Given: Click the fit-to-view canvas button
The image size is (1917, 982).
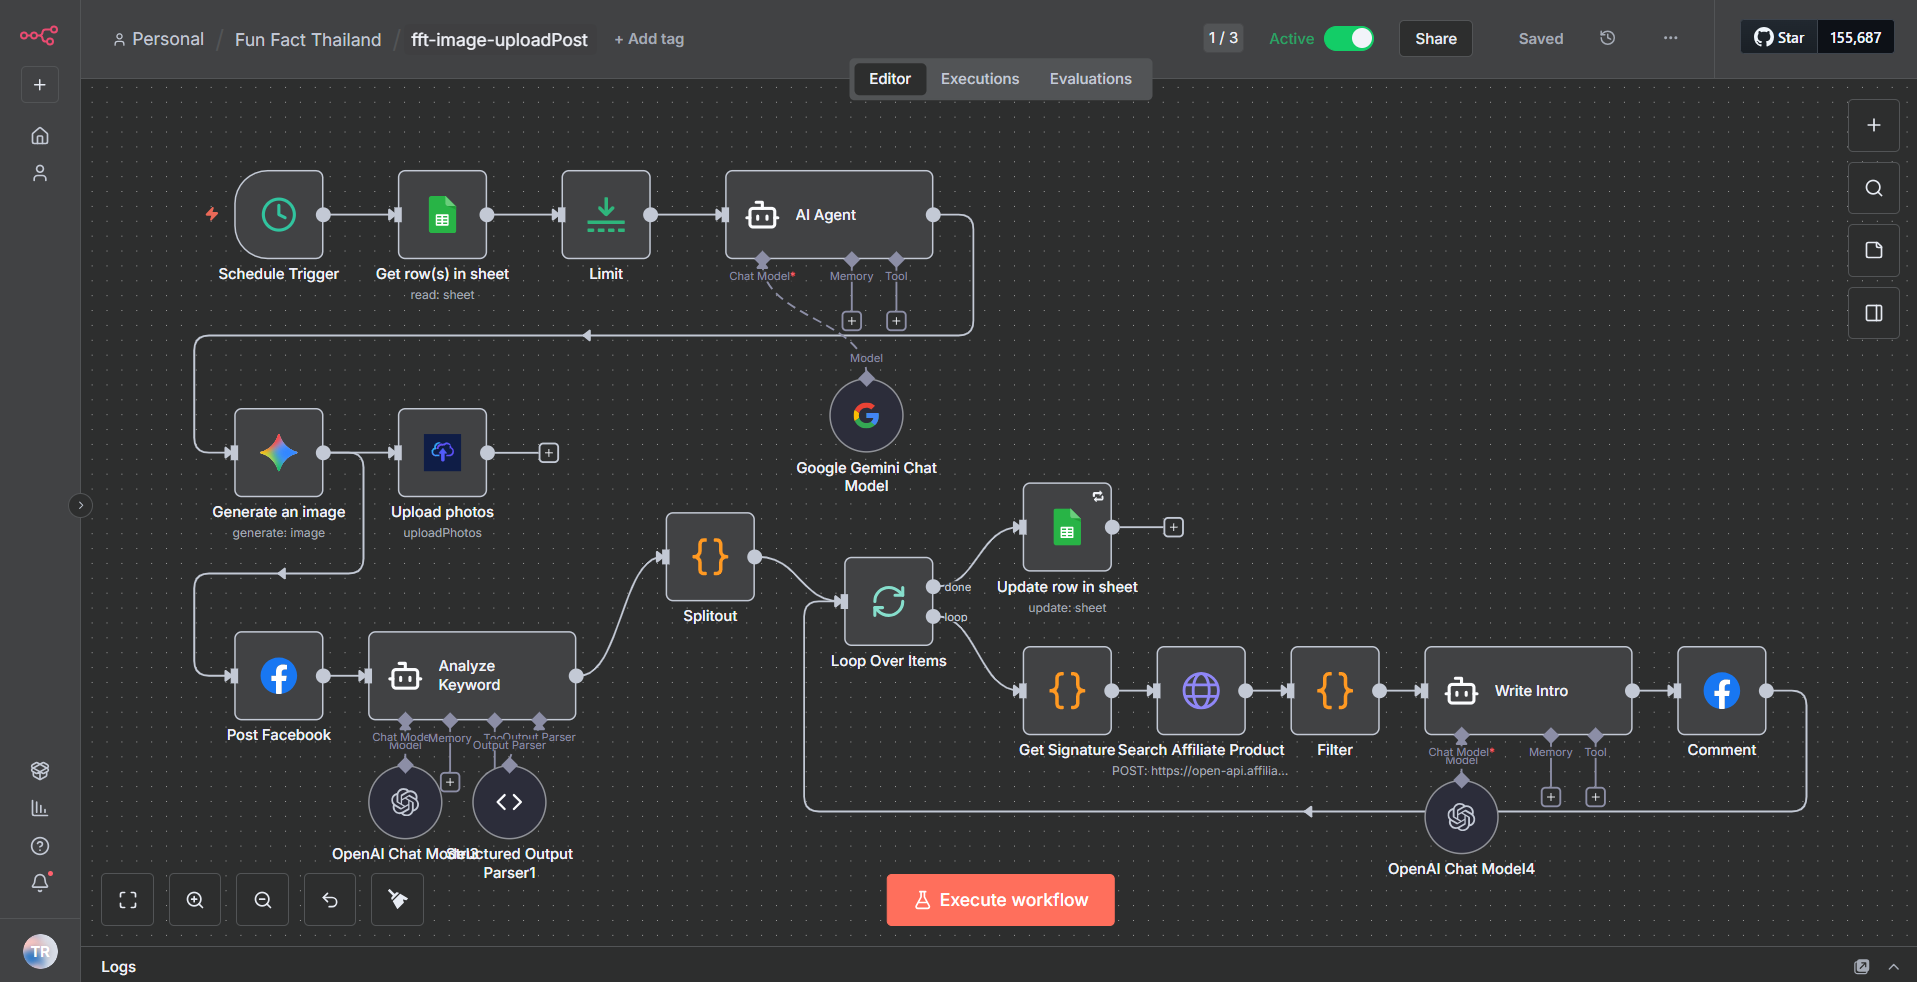Looking at the screenshot, I should 128,900.
